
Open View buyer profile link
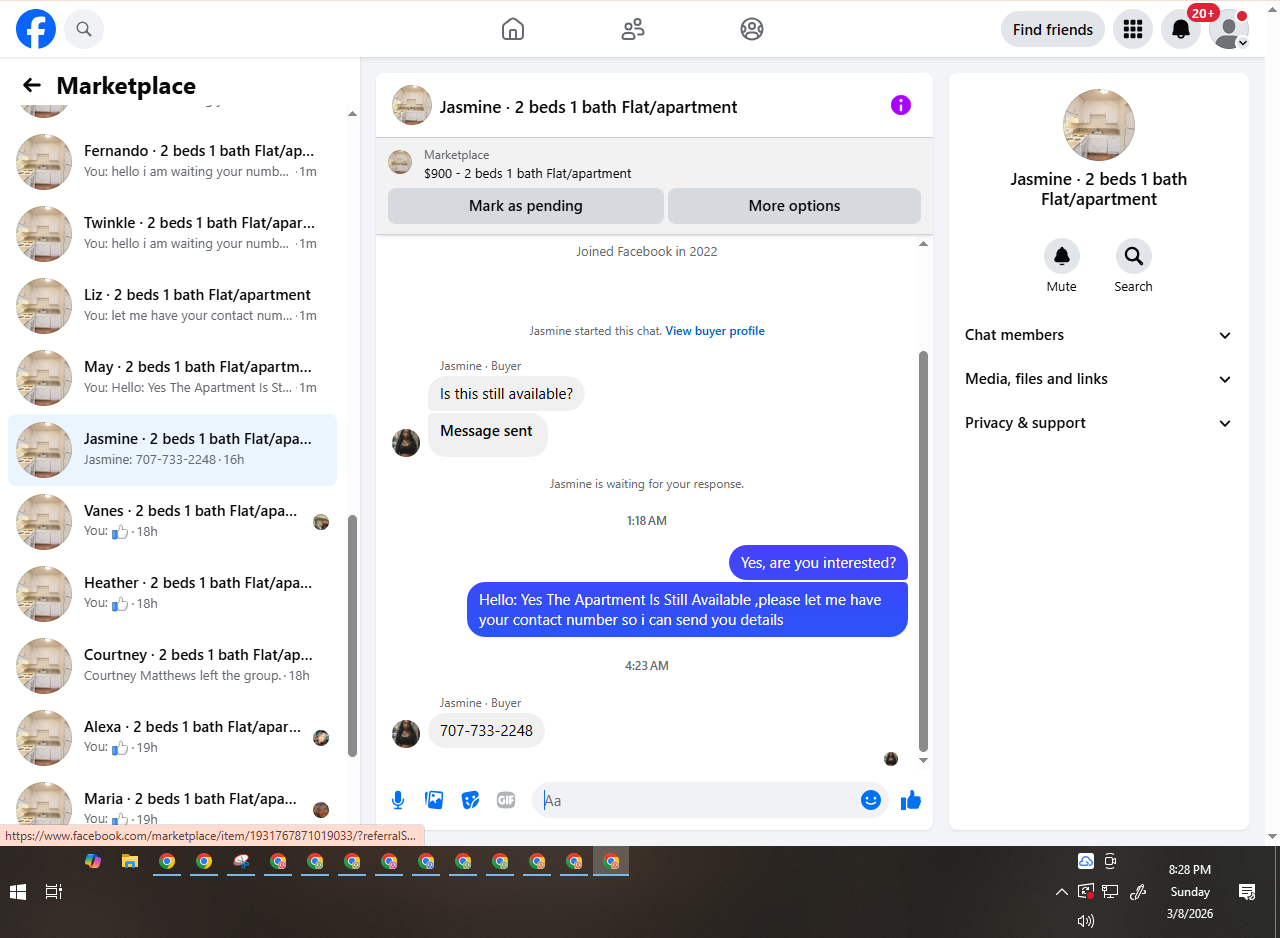pyautogui.click(x=715, y=331)
